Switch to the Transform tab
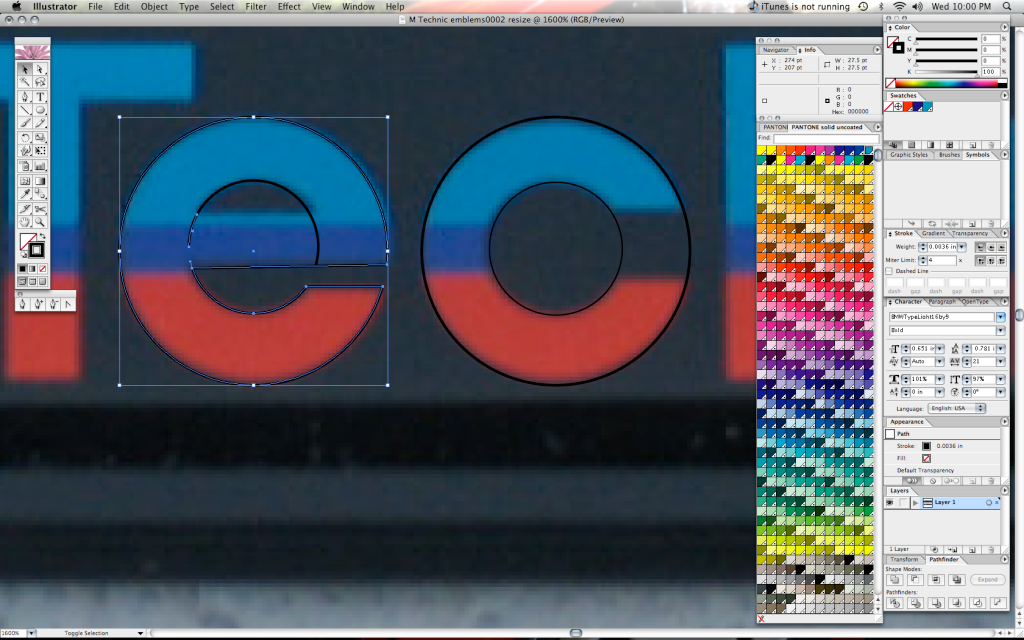Image resolution: width=1024 pixels, height=640 pixels. point(904,560)
